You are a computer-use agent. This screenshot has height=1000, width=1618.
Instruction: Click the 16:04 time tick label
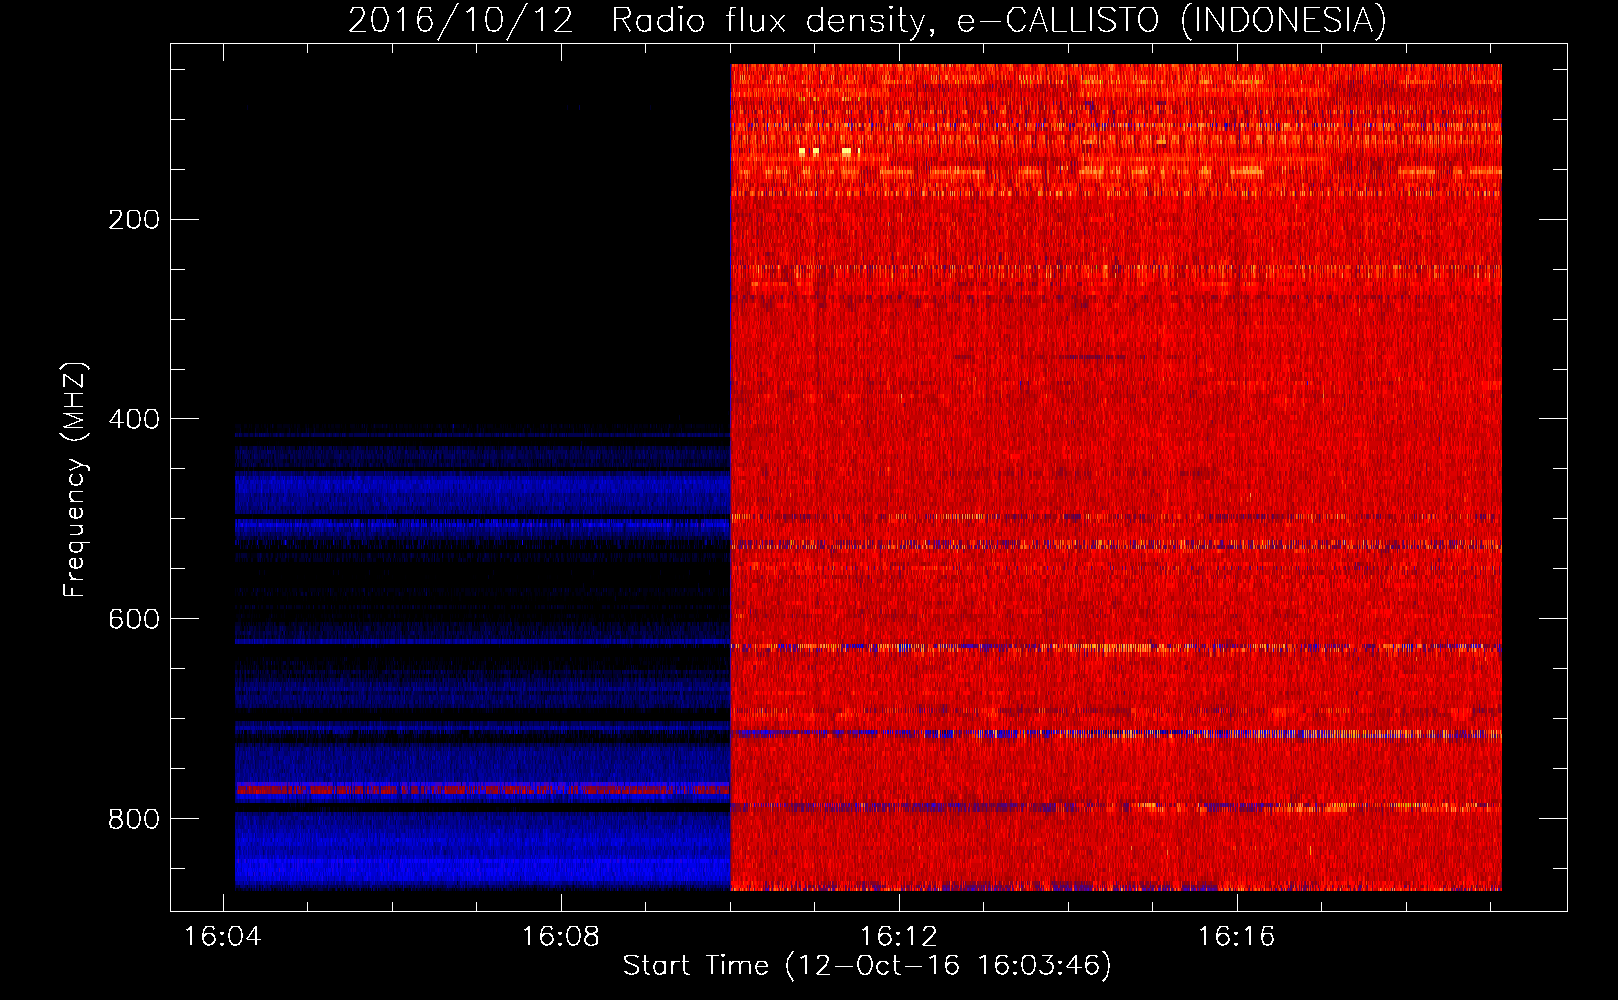click(223, 937)
